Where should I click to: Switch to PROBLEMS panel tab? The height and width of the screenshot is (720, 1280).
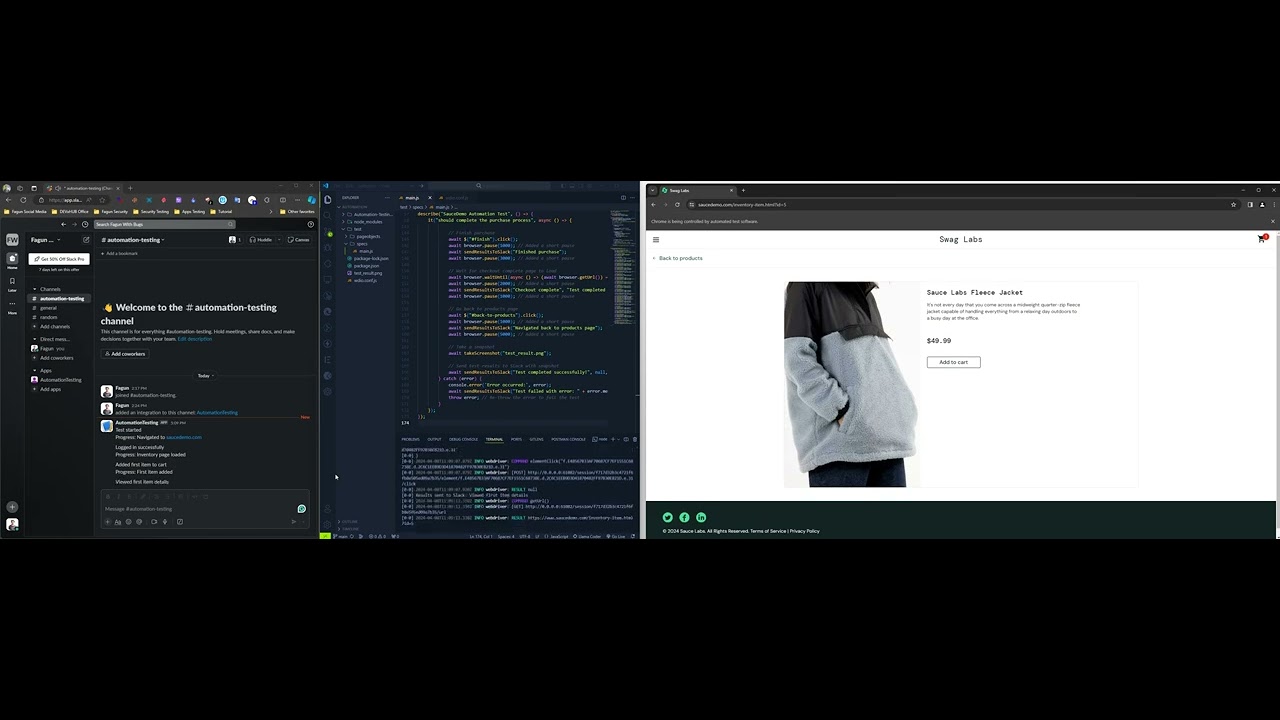pyautogui.click(x=411, y=439)
